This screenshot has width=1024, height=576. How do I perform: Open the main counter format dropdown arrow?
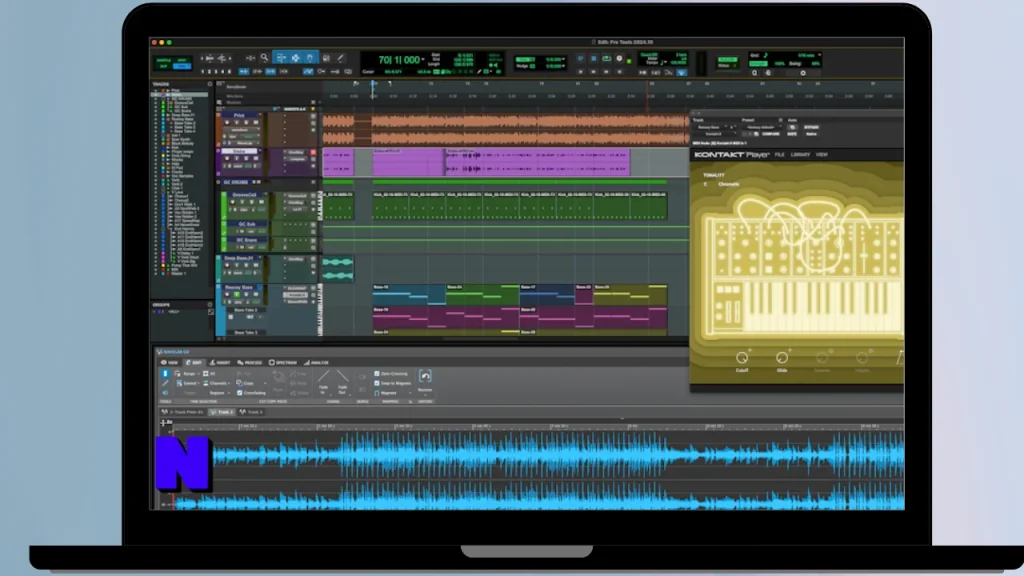tap(423, 60)
